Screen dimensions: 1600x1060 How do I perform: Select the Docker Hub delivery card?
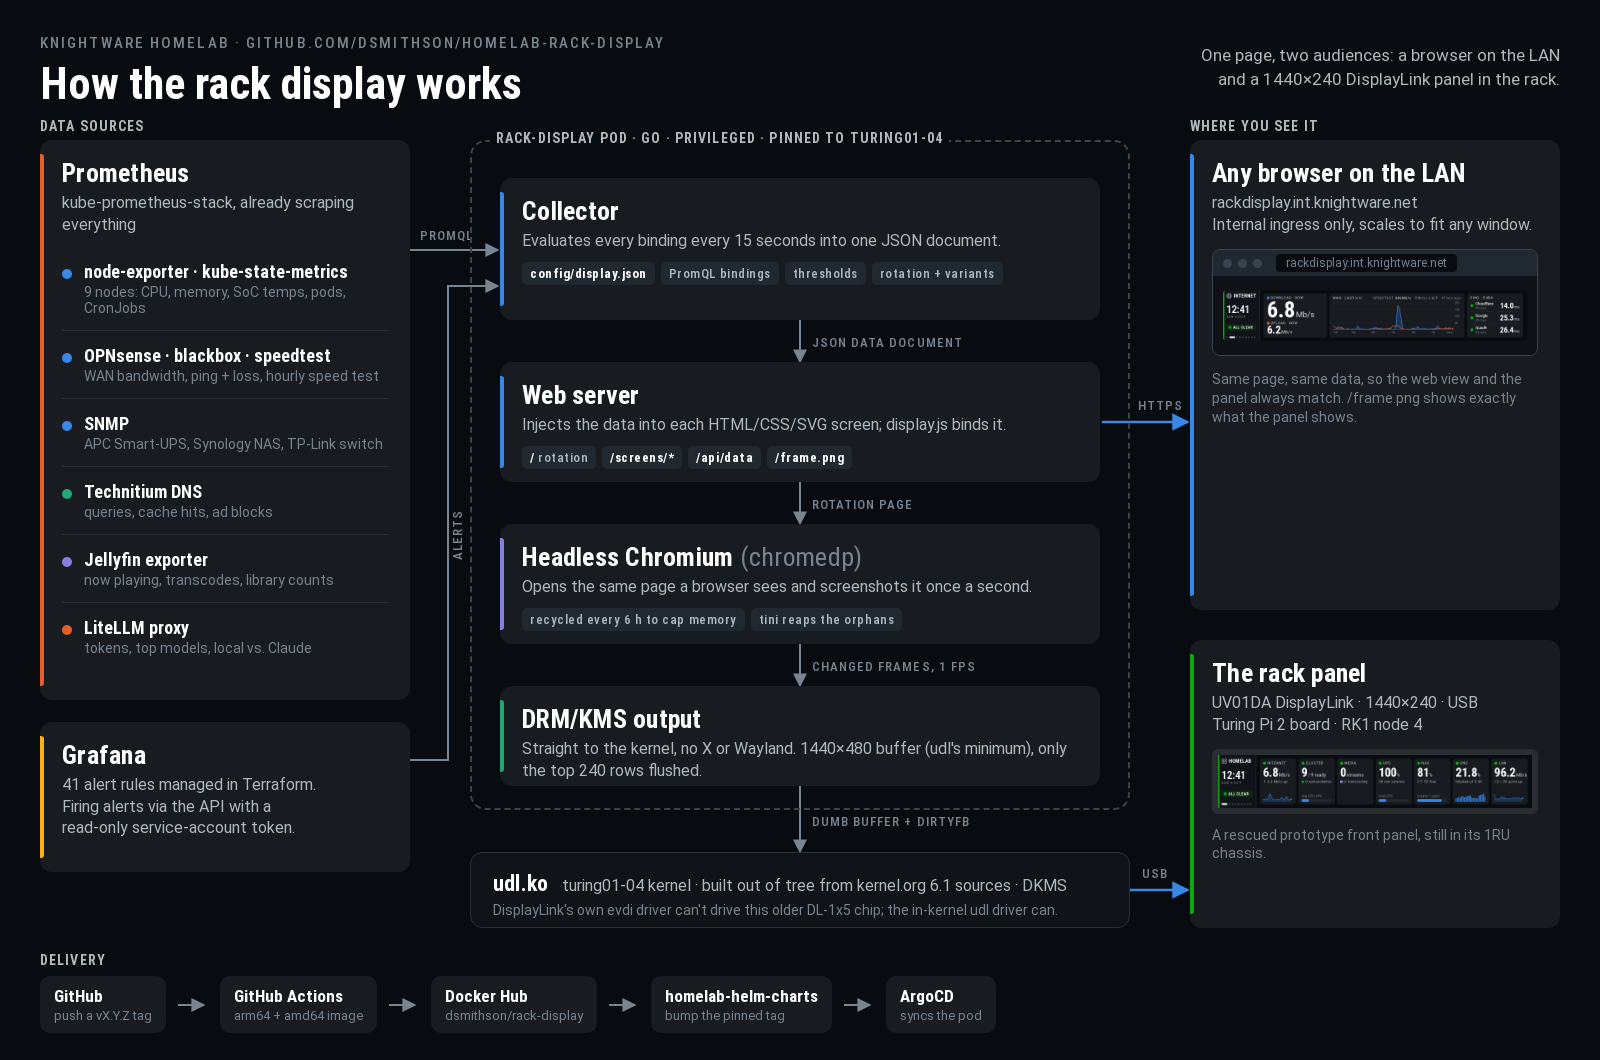coord(514,1004)
